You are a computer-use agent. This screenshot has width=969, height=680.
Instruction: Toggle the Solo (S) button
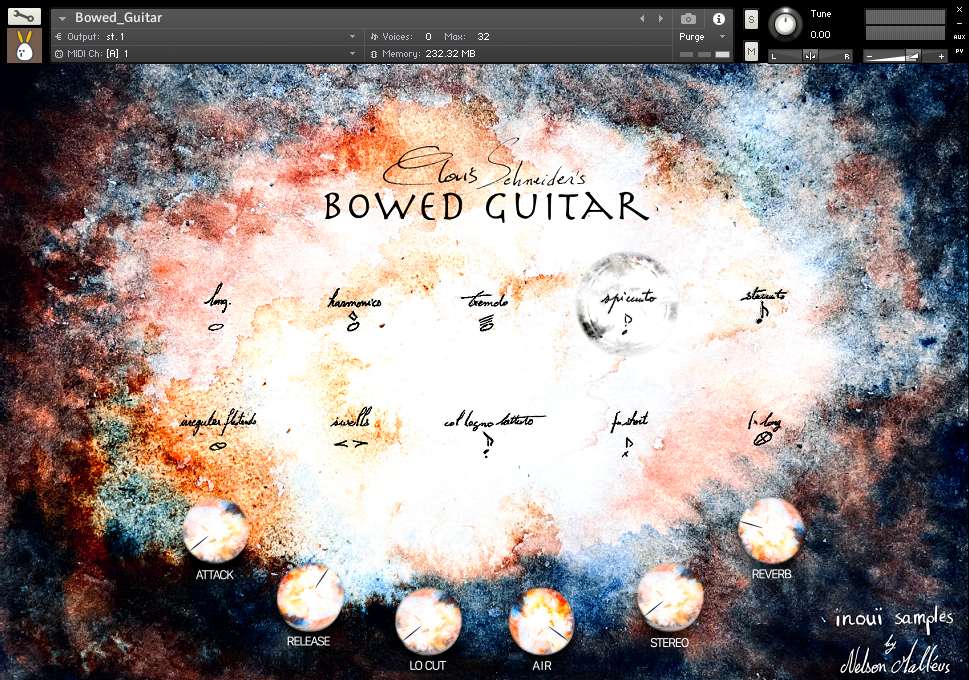(751, 21)
